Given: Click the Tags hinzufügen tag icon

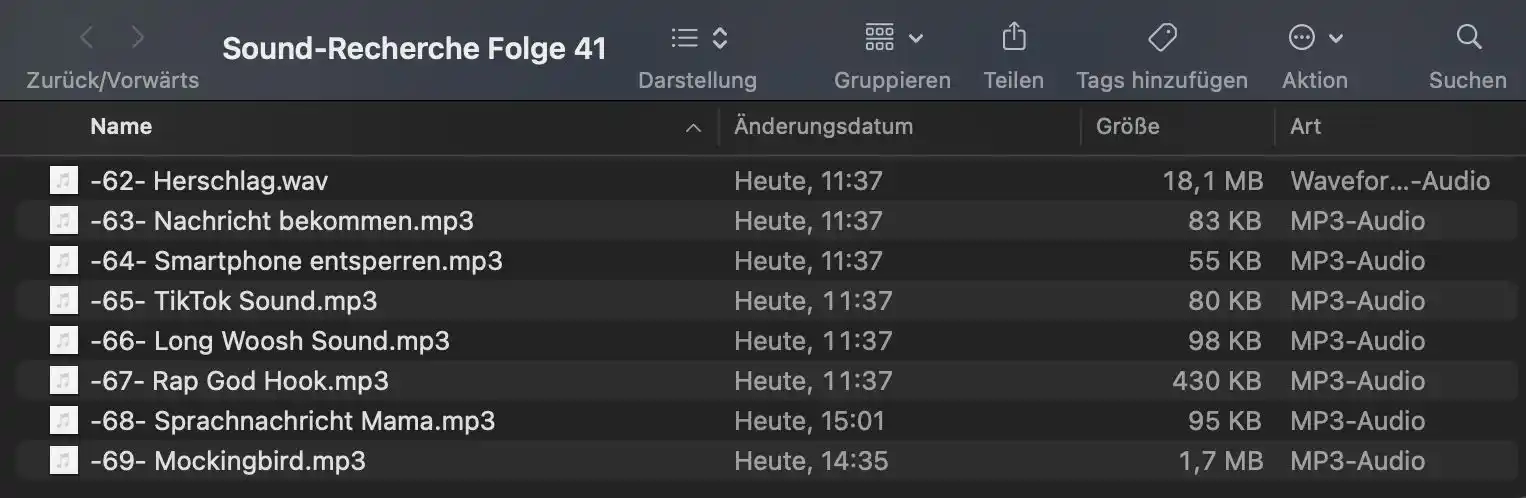Looking at the screenshot, I should tap(1162, 38).
